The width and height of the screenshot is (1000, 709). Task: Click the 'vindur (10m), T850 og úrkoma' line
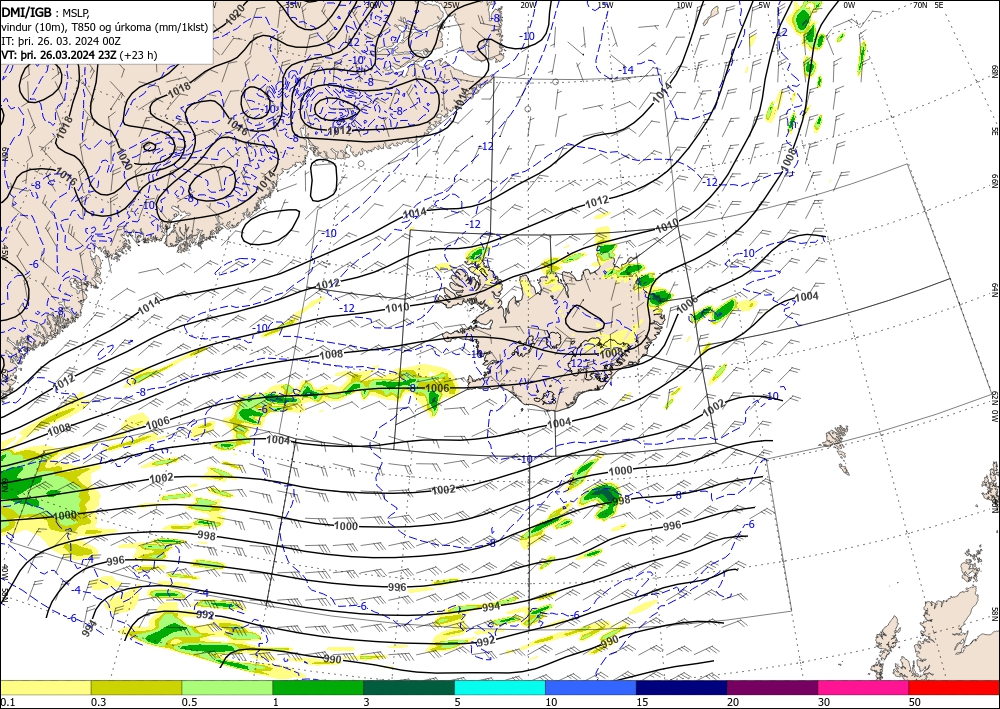[105, 27]
